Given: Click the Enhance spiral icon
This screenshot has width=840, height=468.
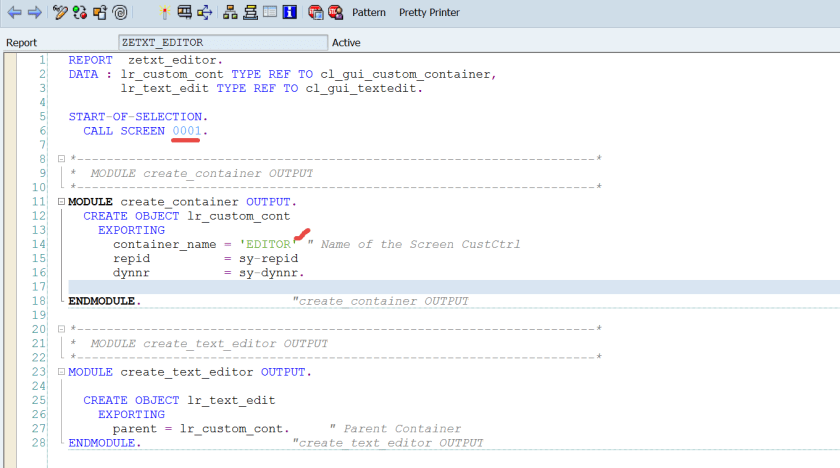Looking at the screenshot, I should [x=121, y=12].
